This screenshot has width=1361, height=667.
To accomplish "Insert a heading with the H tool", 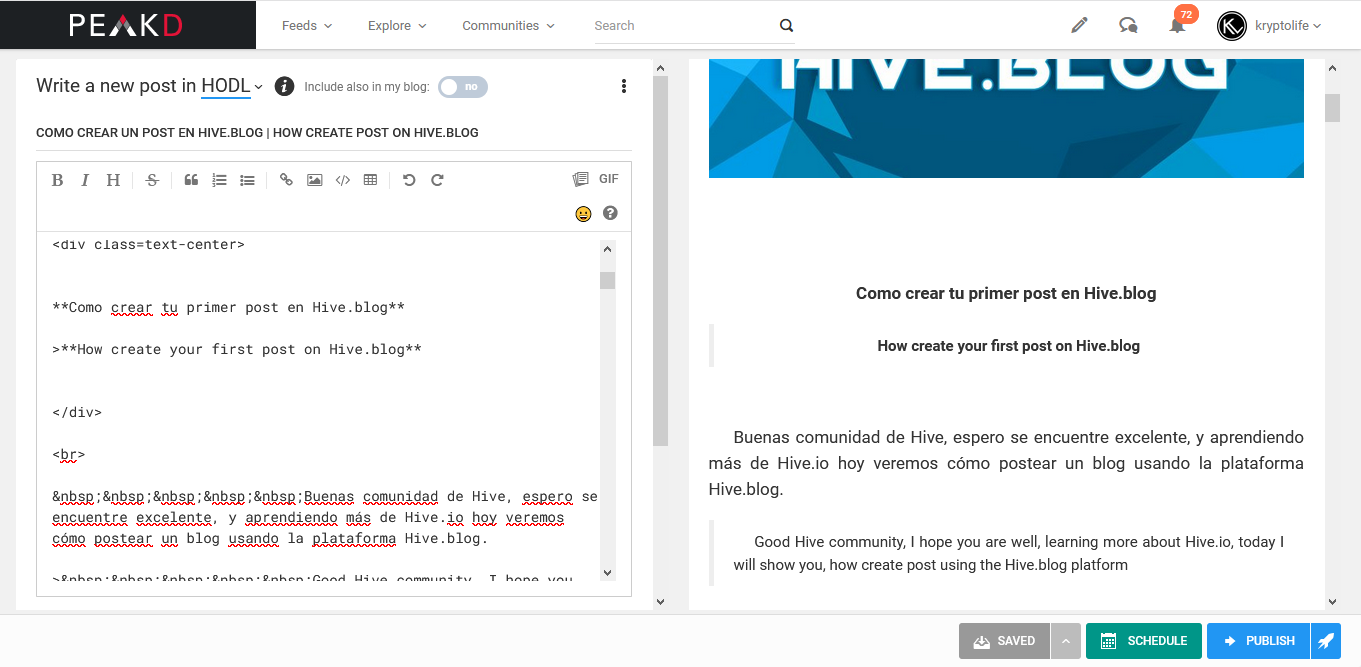I will click(x=113, y=180).
